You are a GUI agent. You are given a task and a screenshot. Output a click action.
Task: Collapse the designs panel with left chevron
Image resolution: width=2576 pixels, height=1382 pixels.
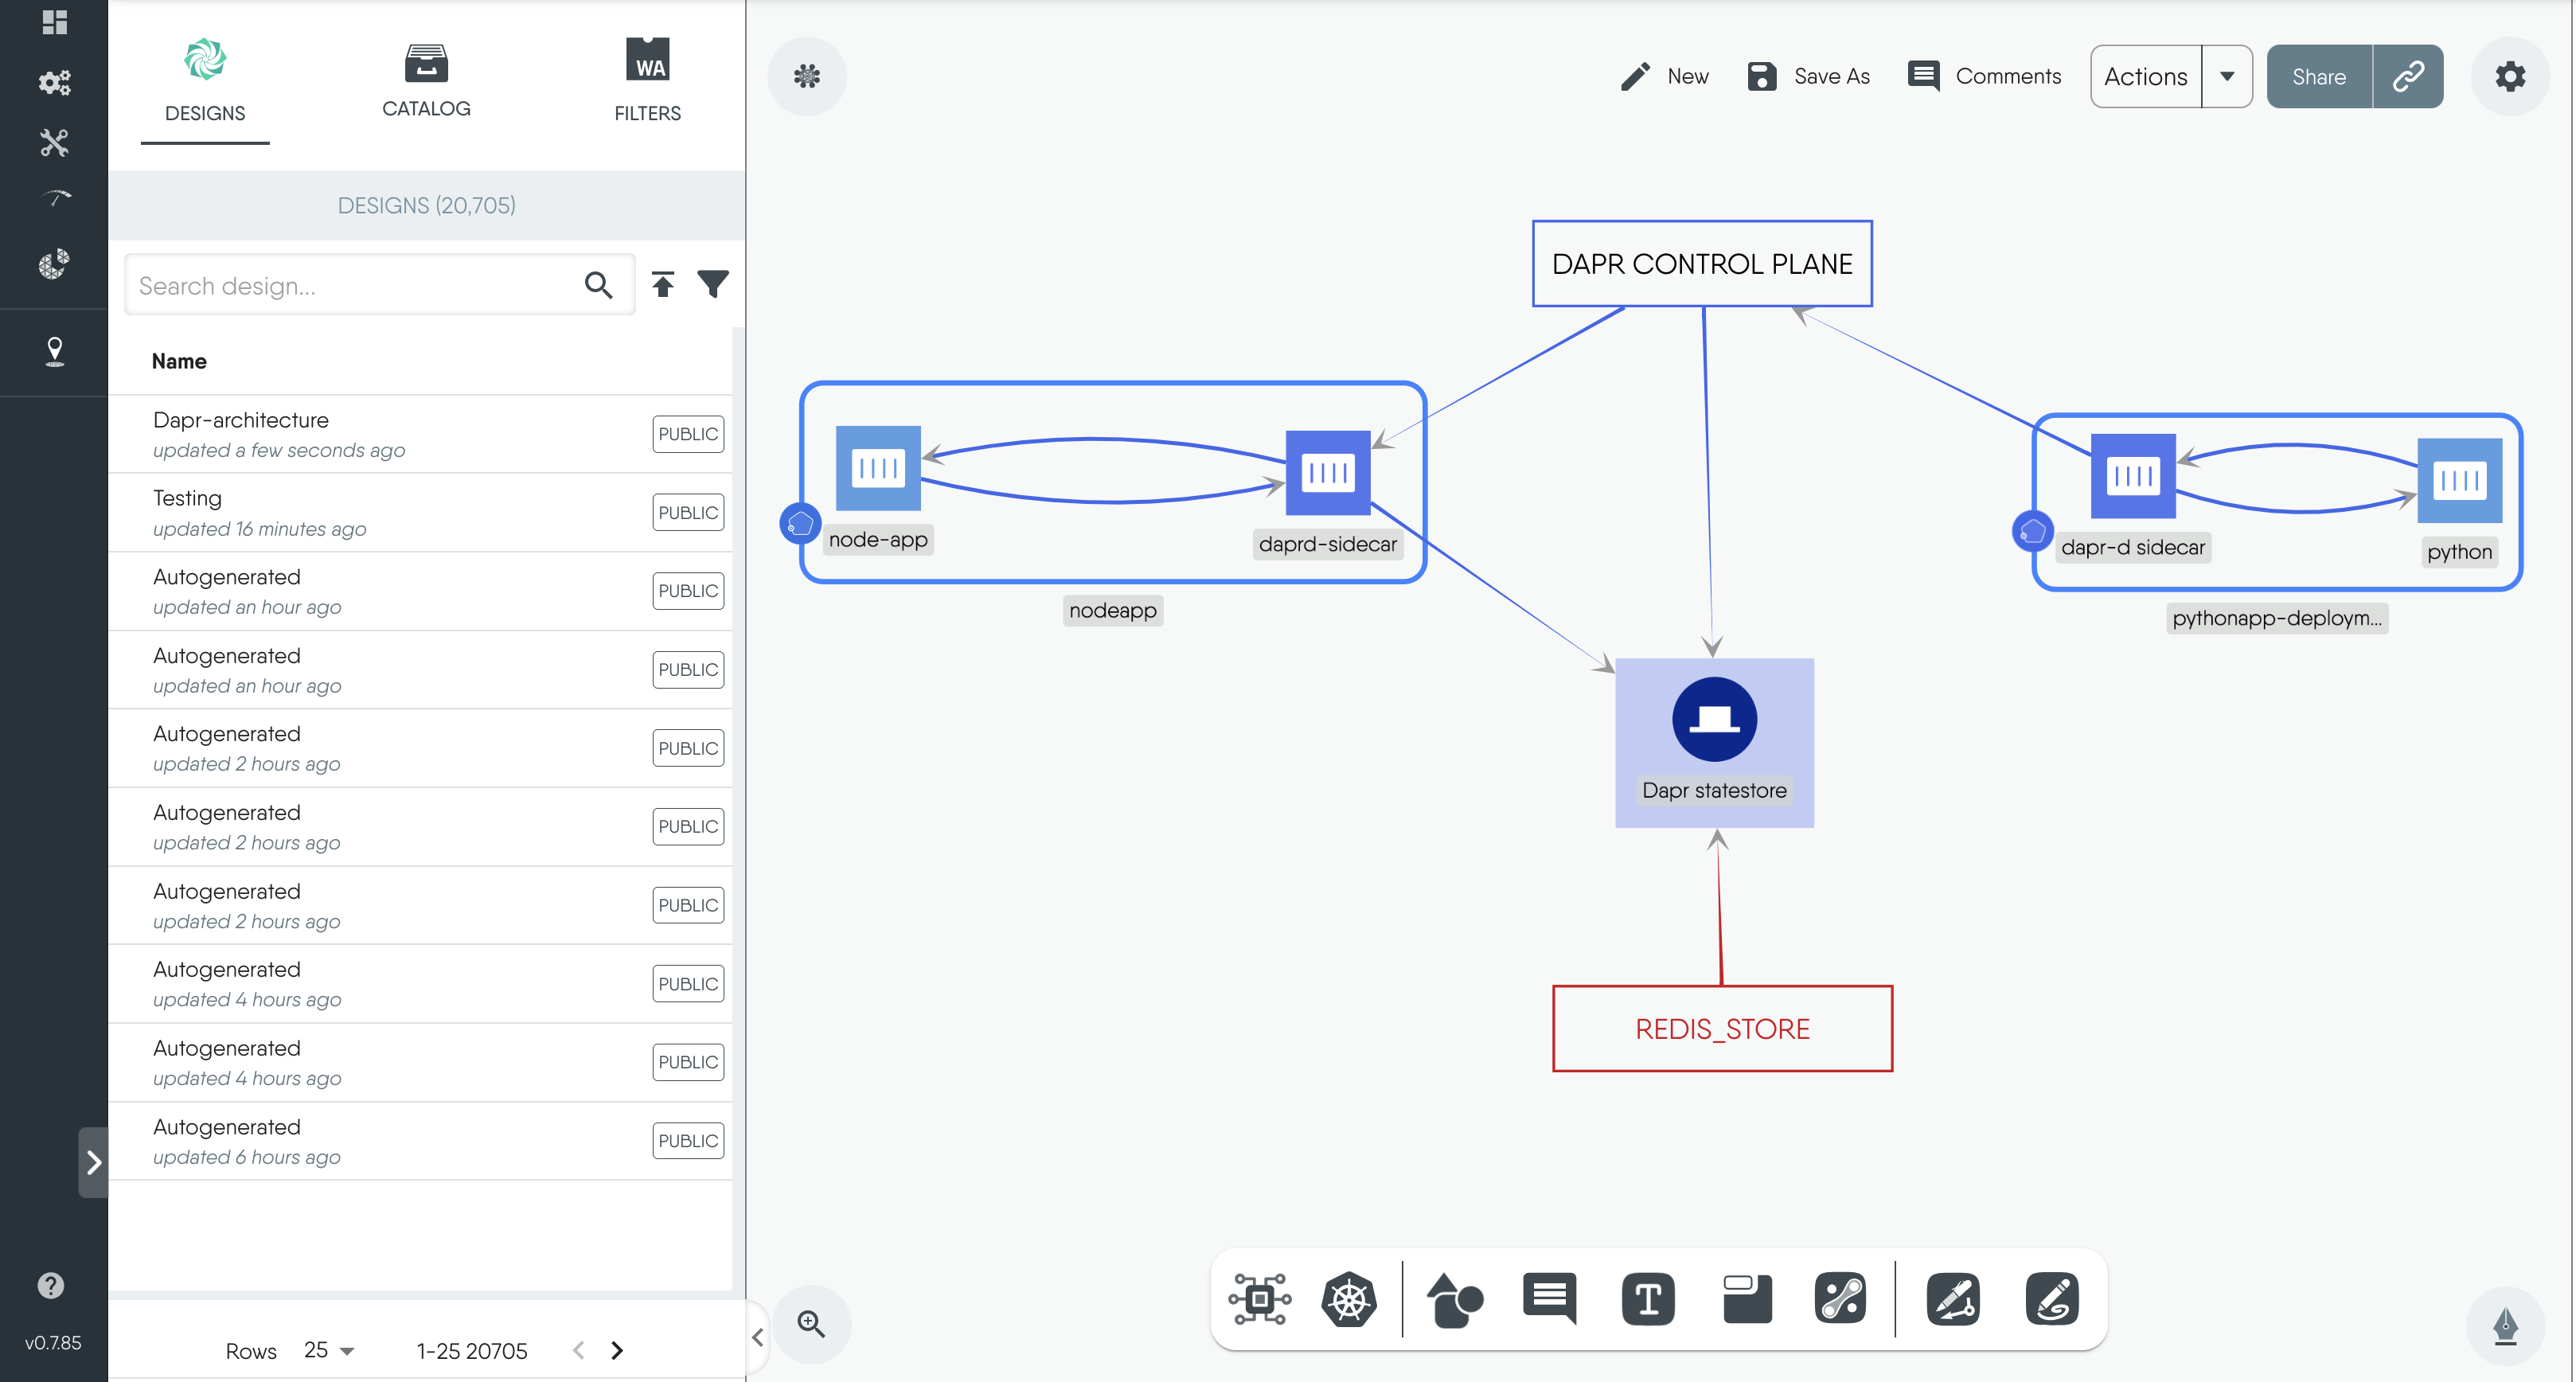click(758, 1337)
